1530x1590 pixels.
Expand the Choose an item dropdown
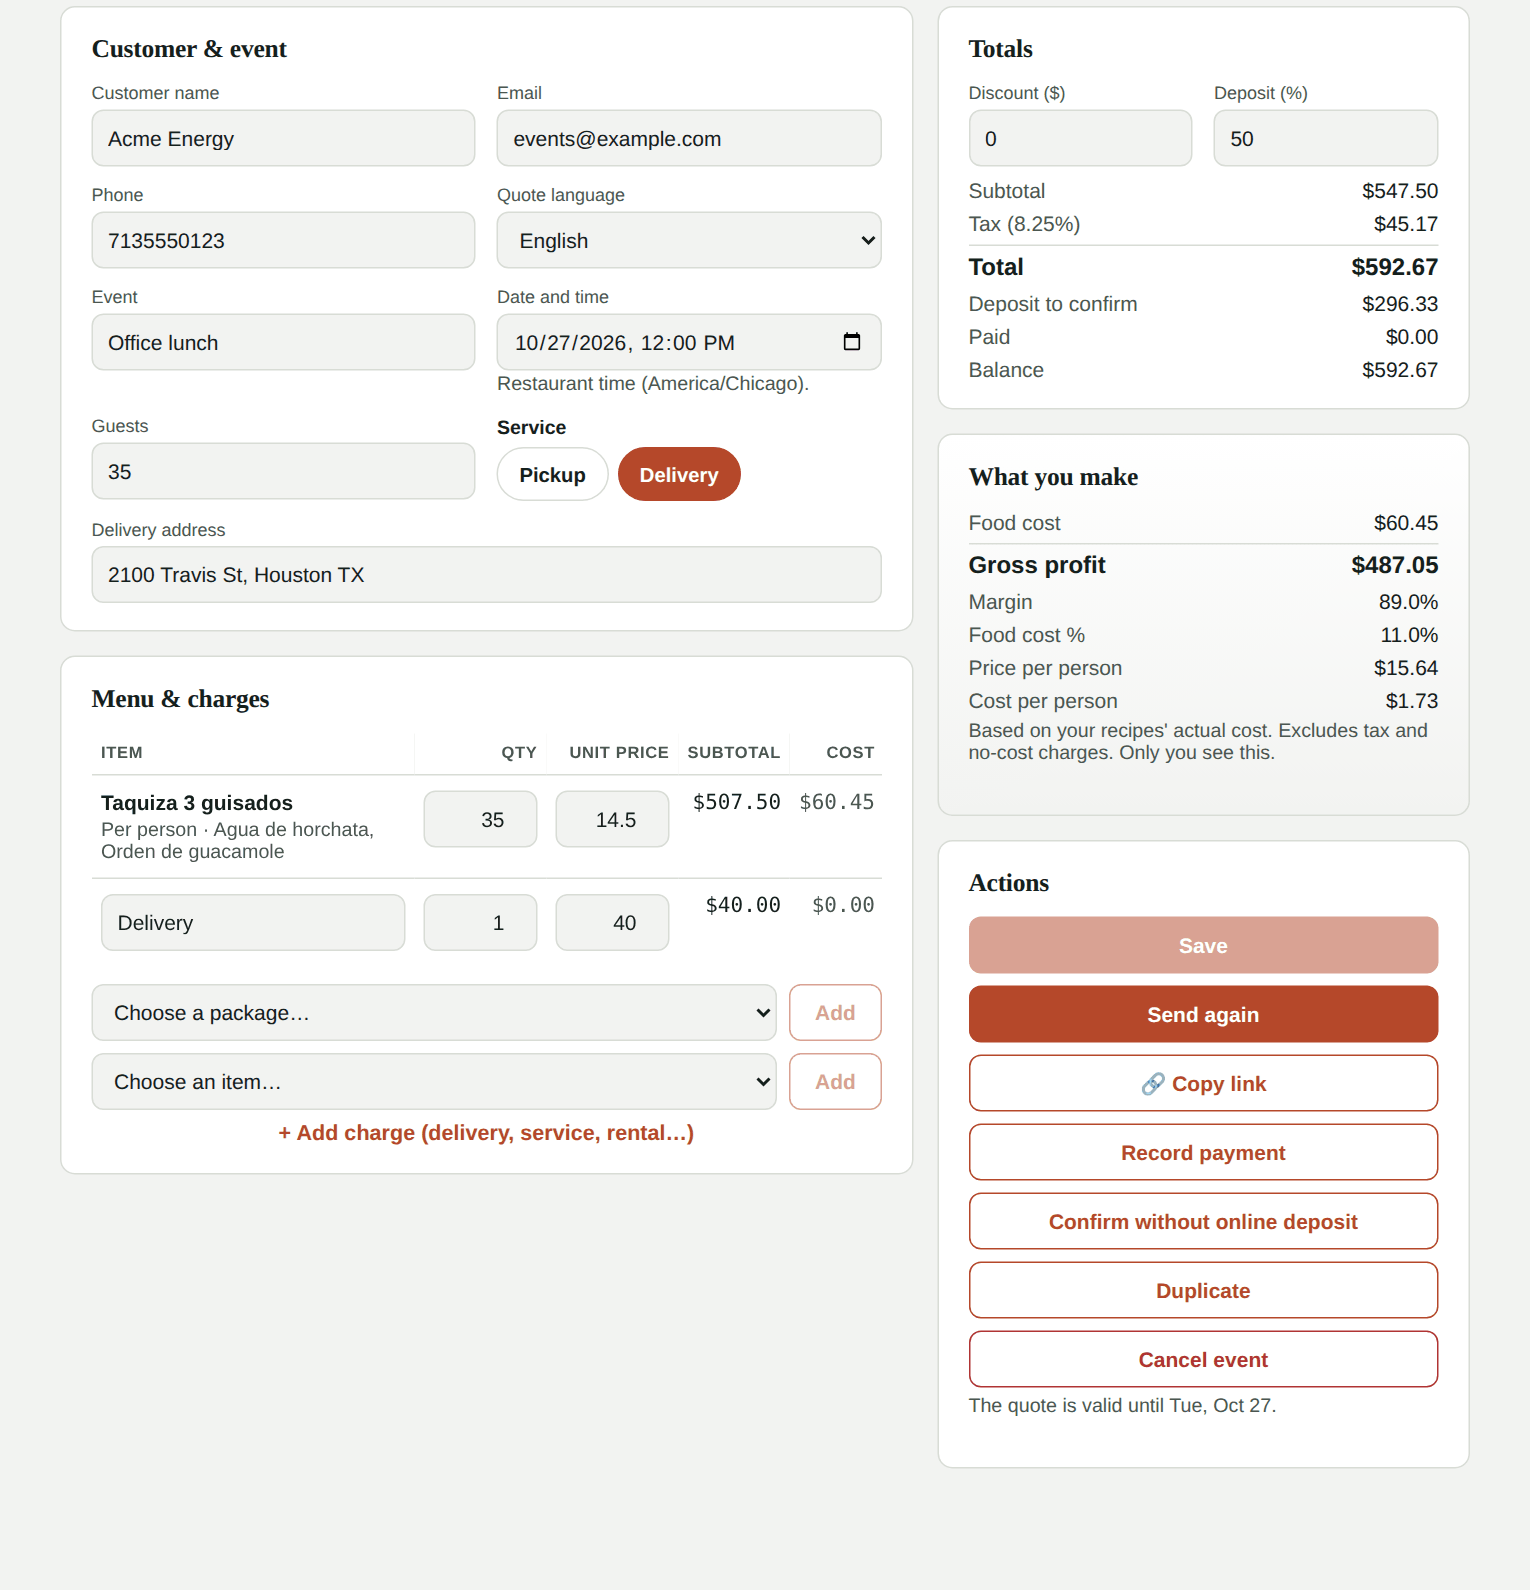[434, 1081]
